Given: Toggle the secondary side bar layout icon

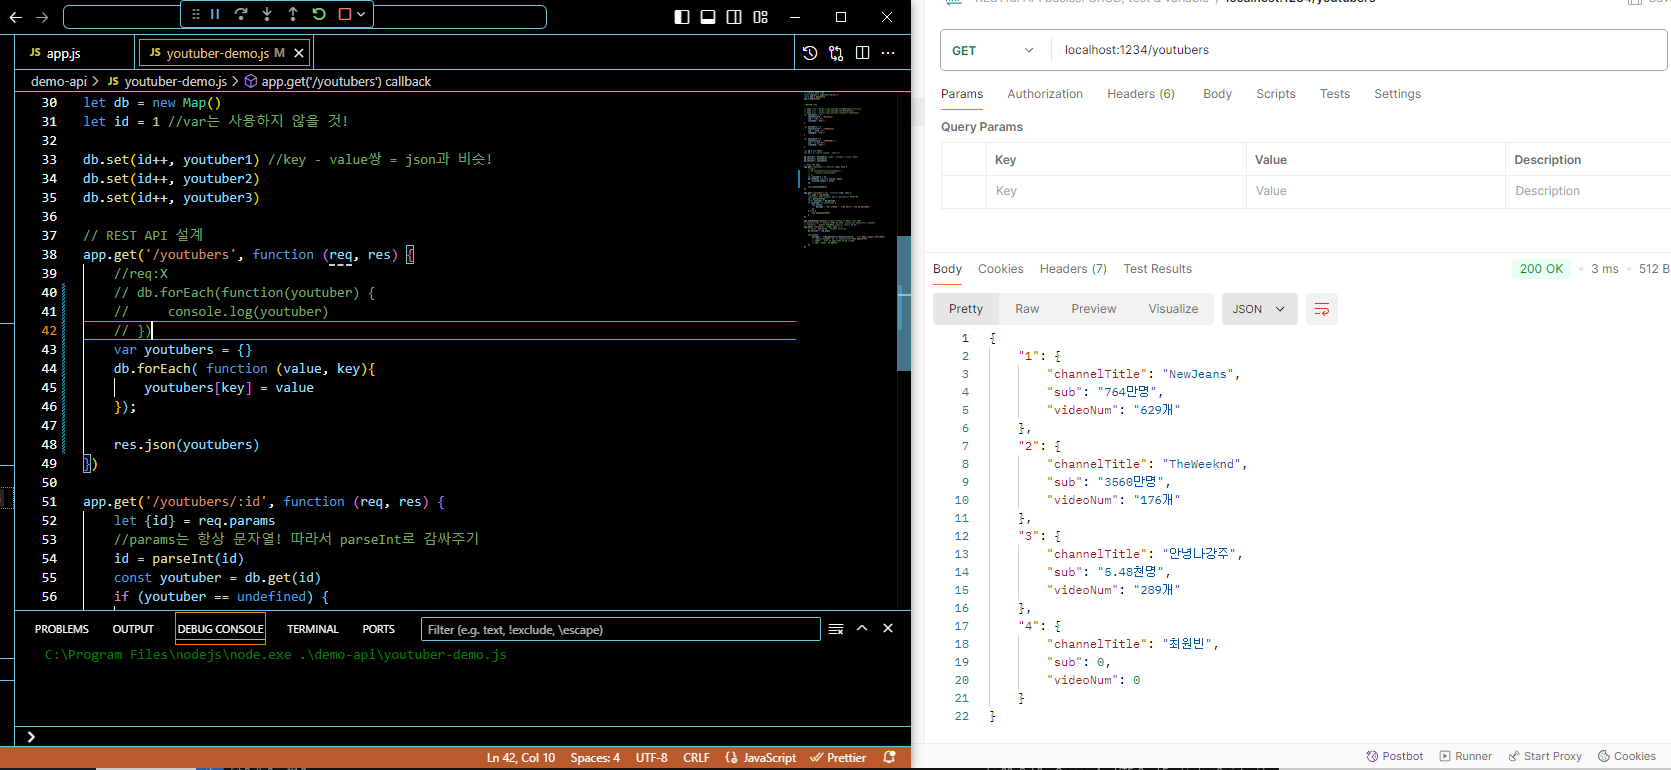Looking at the screenshot, I should coord(734,17).
